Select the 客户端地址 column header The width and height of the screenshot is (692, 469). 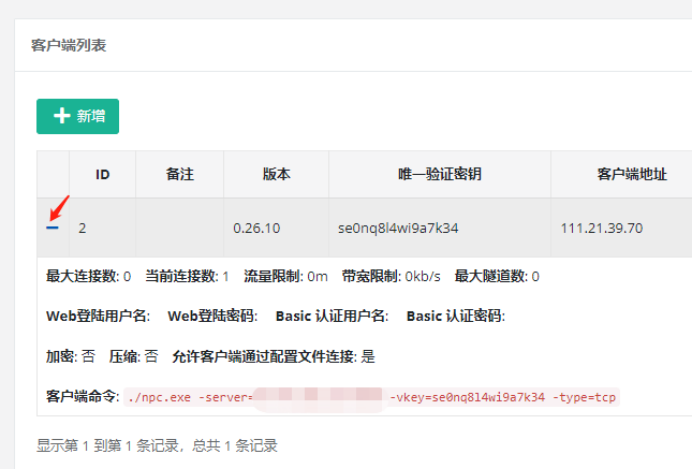pos(631,174)
